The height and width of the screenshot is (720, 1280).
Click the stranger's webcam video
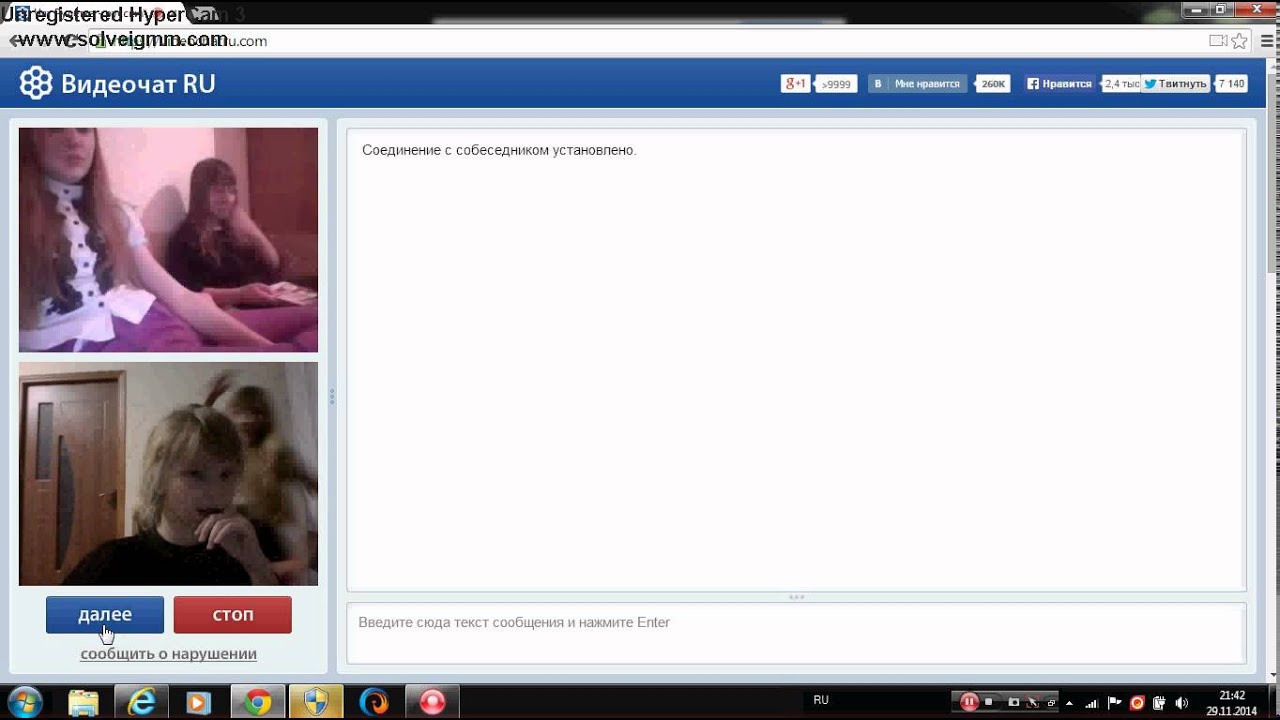click(168, 240)
